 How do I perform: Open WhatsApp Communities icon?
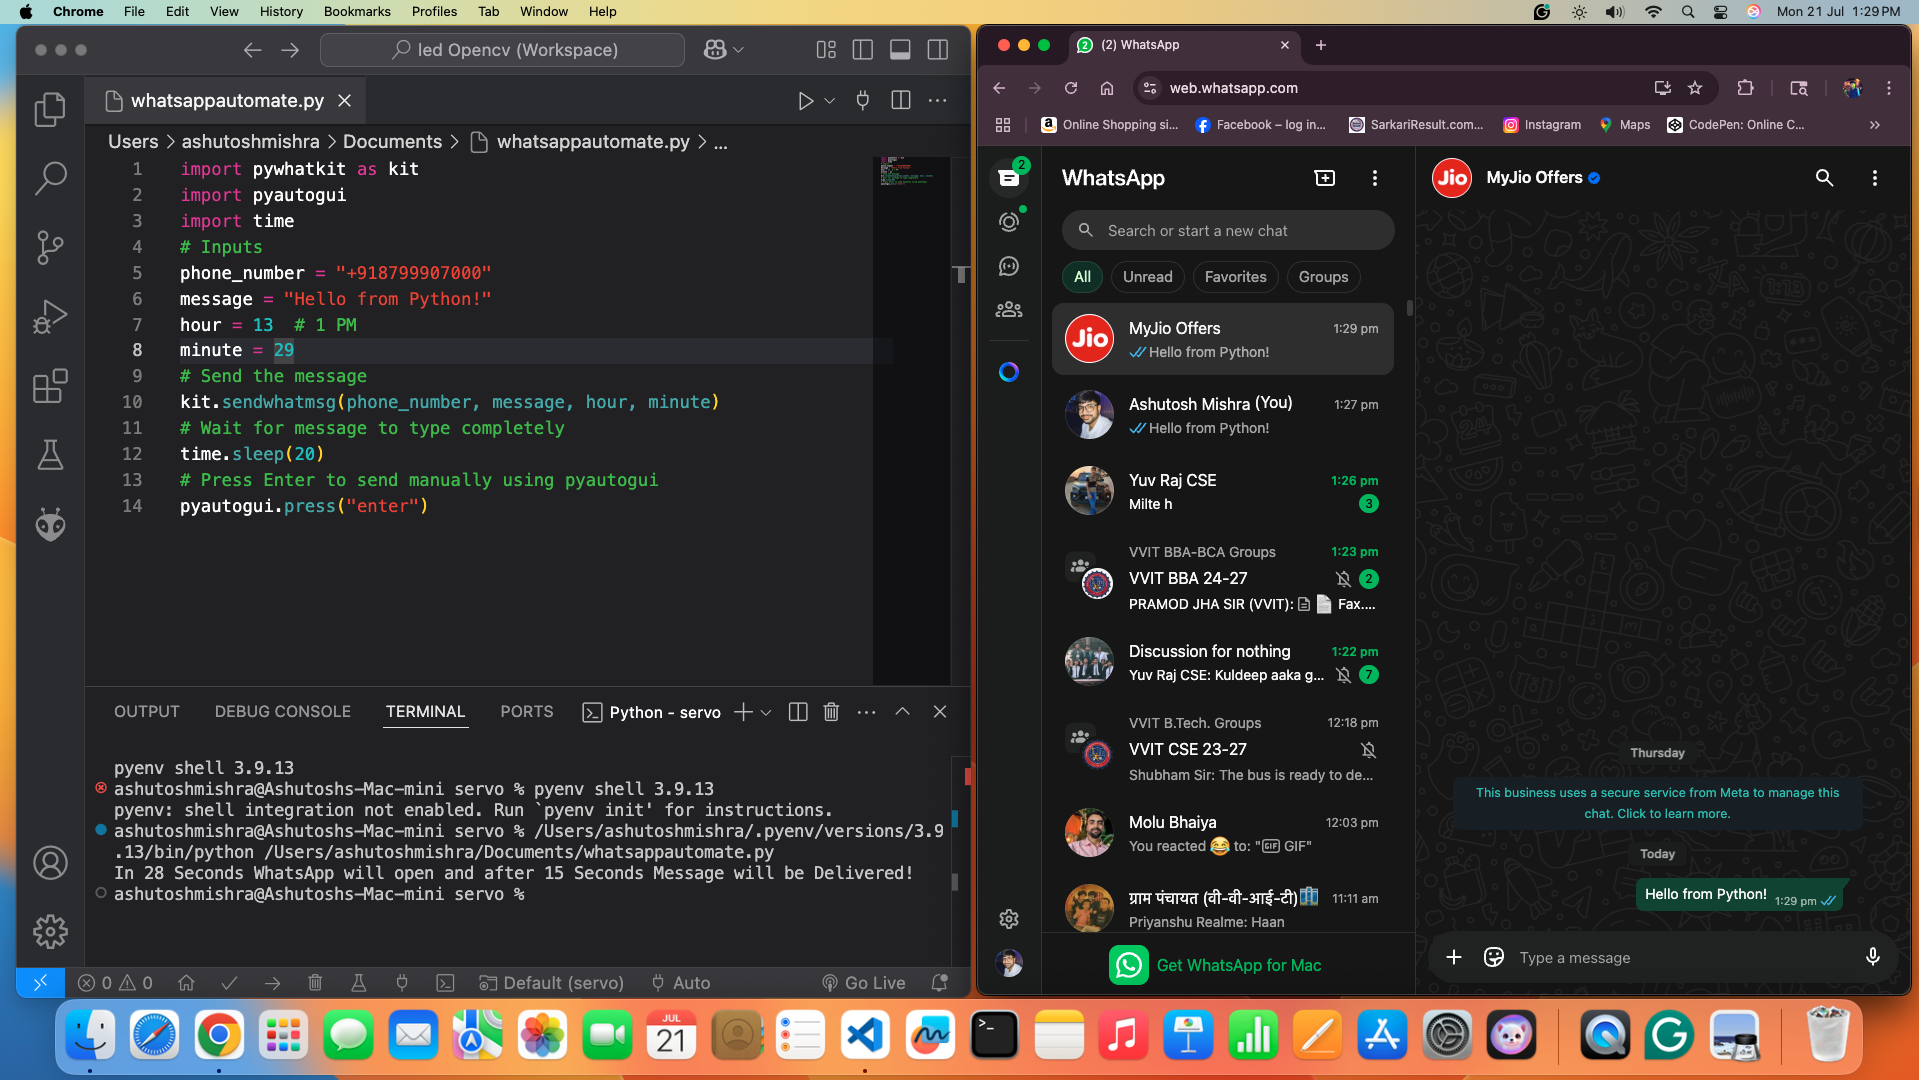[x=1009, y=310]
